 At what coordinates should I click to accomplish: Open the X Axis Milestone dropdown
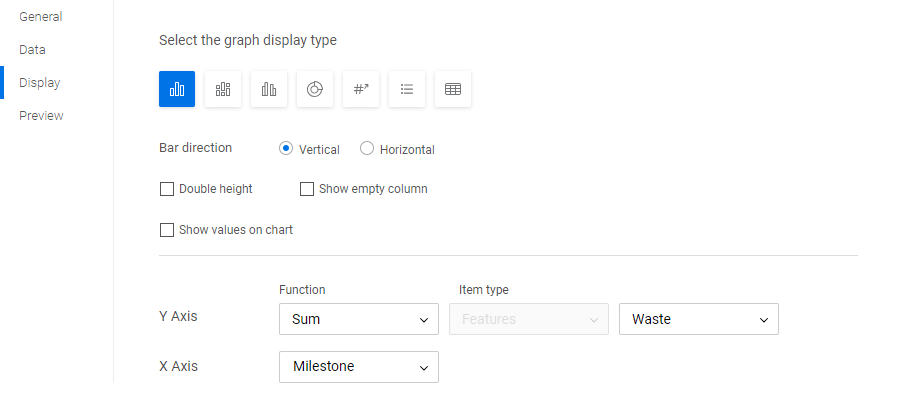(358, 366)
